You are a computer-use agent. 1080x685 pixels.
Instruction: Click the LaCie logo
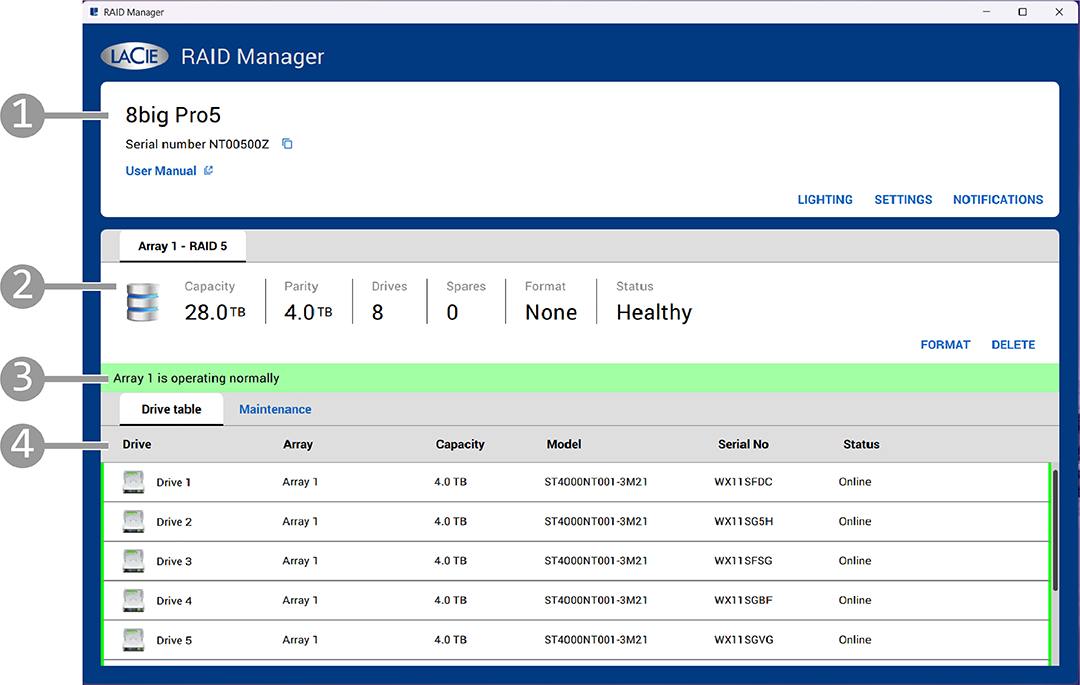(134, 56)
